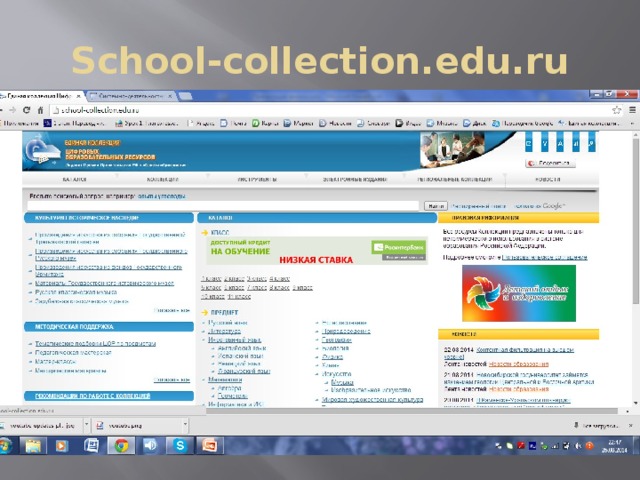Open Тематические подборки ЦОР по предметам link
Viewport: 640px width, 480px height.
tap(96, 344)
